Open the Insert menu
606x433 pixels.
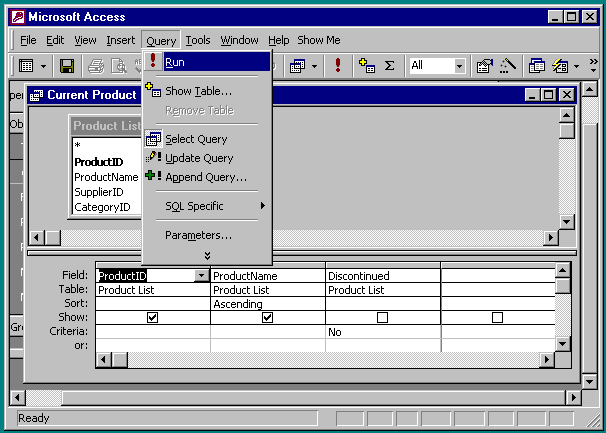tap(121, 40)
